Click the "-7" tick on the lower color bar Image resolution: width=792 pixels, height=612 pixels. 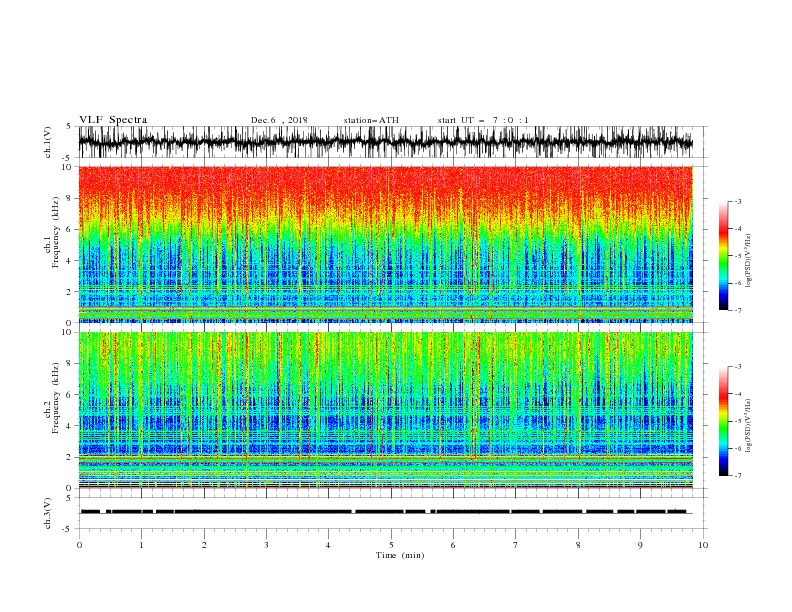click(x=737, y=476)
